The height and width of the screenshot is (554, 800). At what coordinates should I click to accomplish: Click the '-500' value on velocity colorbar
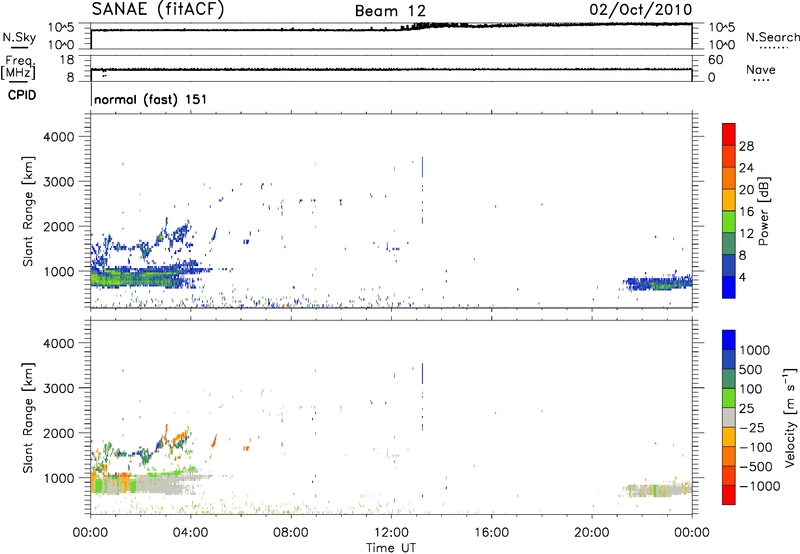[756, 467]
